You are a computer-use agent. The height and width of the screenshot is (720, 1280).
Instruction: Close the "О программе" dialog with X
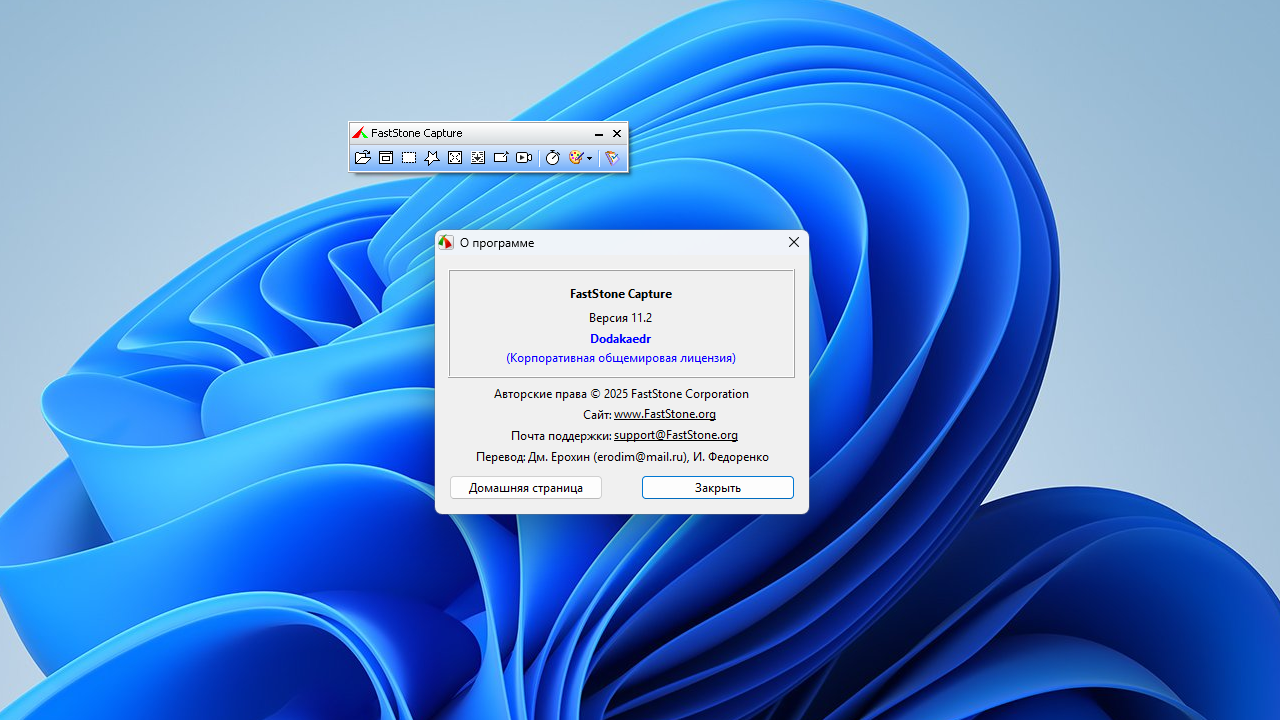tap(794, 242)
